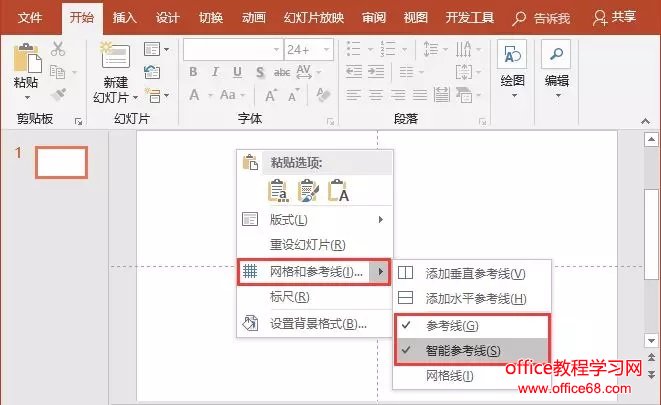This screenshot has height=405, width=661.
Task: Click the Change Case Aa icon
Action: coord(228,95)
